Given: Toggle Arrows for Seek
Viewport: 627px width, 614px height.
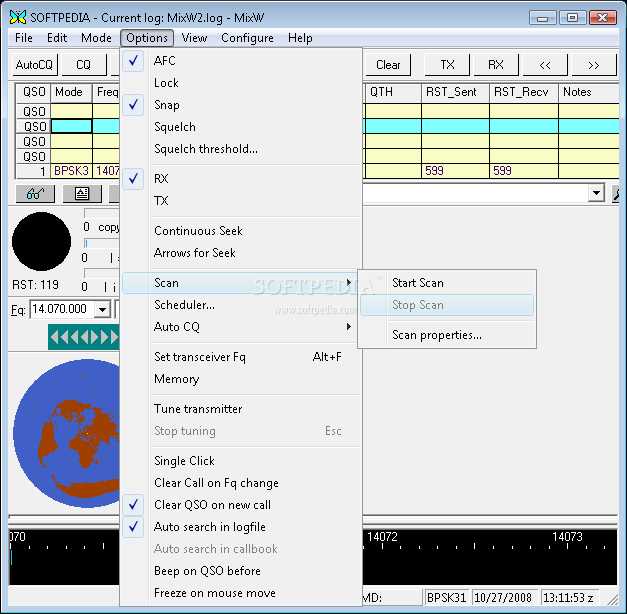Looking at the screenshot, I should (x=241, y=253).
